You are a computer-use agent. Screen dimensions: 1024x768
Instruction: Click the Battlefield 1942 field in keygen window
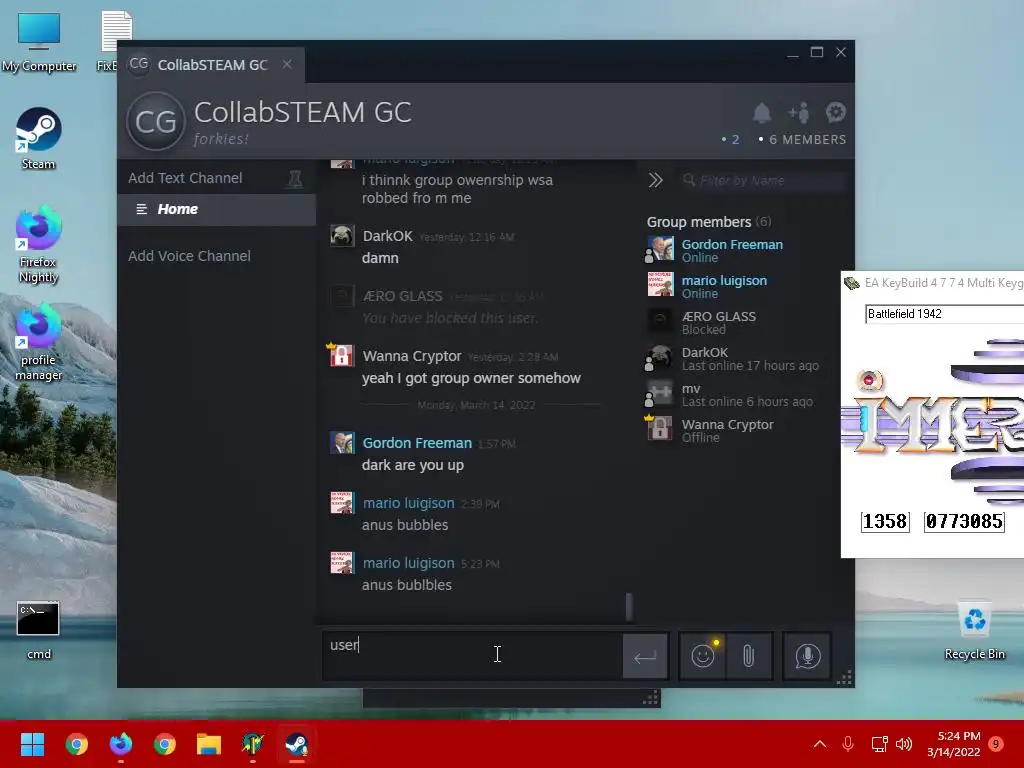coord(944,314)
